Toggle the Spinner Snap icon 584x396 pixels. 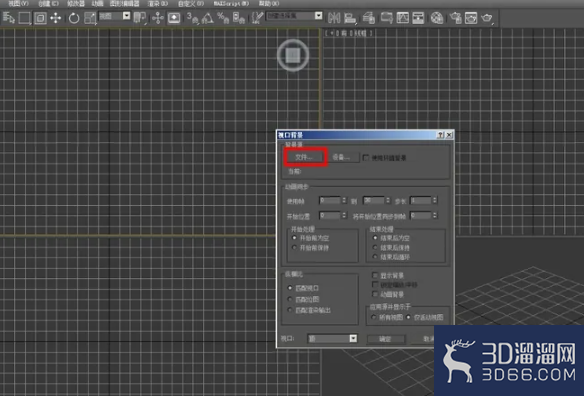click(238, 18)
